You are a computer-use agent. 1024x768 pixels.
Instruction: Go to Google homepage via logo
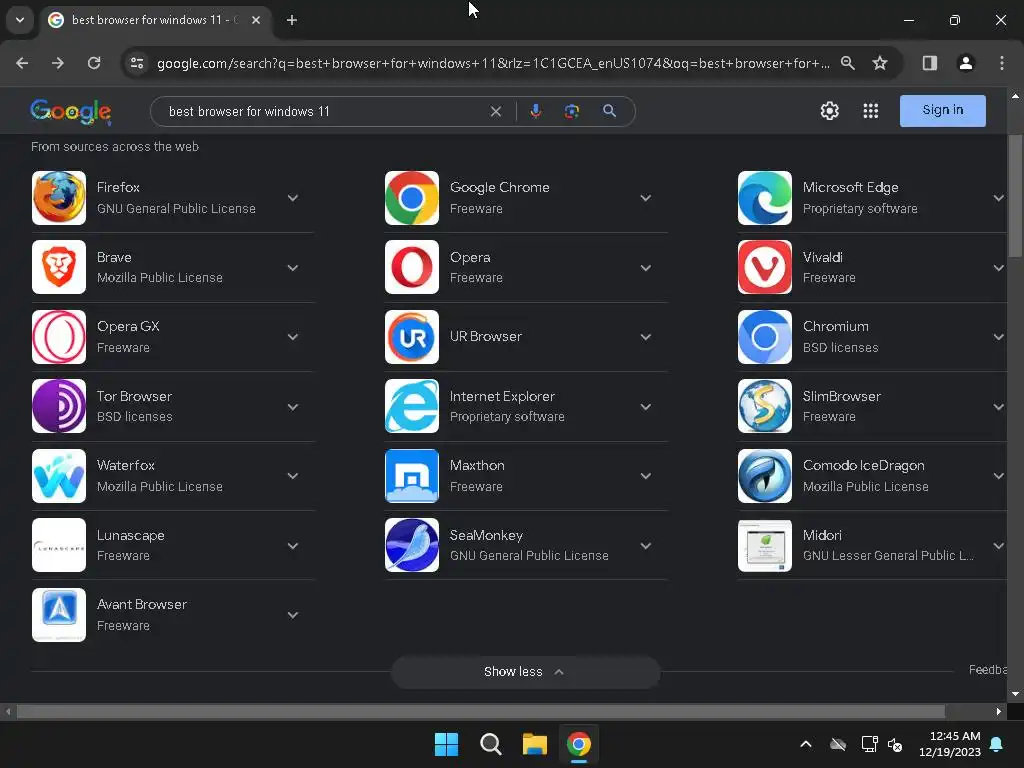[71, 112]
